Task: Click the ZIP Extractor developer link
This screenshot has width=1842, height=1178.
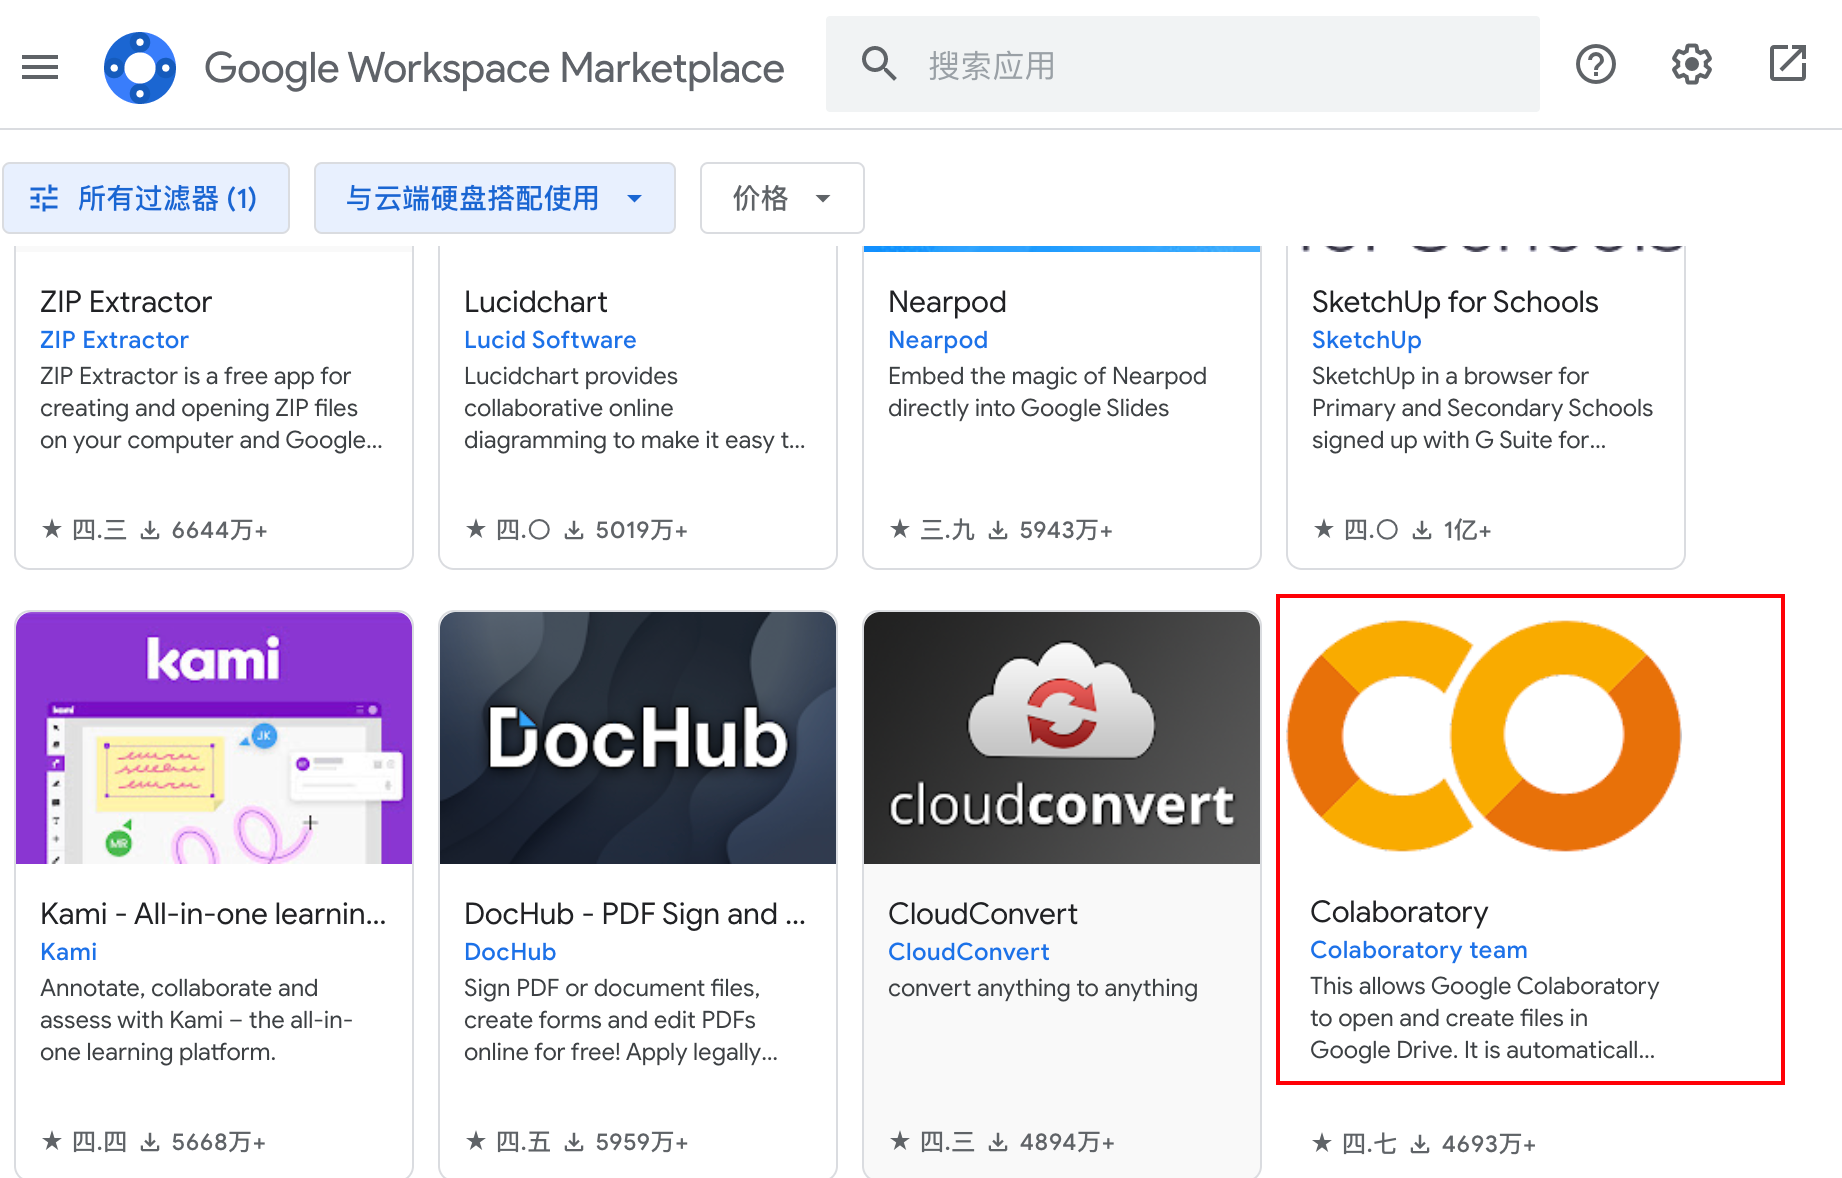Action: click(x=114, y=340)
